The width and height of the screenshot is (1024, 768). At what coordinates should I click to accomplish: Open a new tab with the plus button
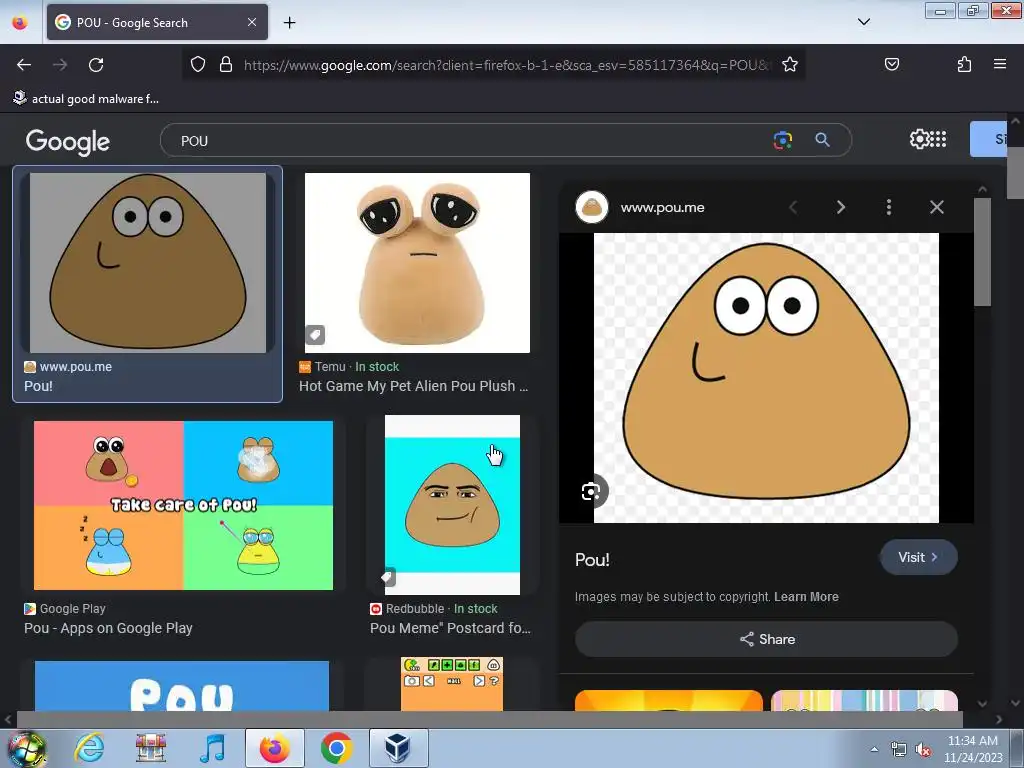pyautogui.click(x=289, y=23)
